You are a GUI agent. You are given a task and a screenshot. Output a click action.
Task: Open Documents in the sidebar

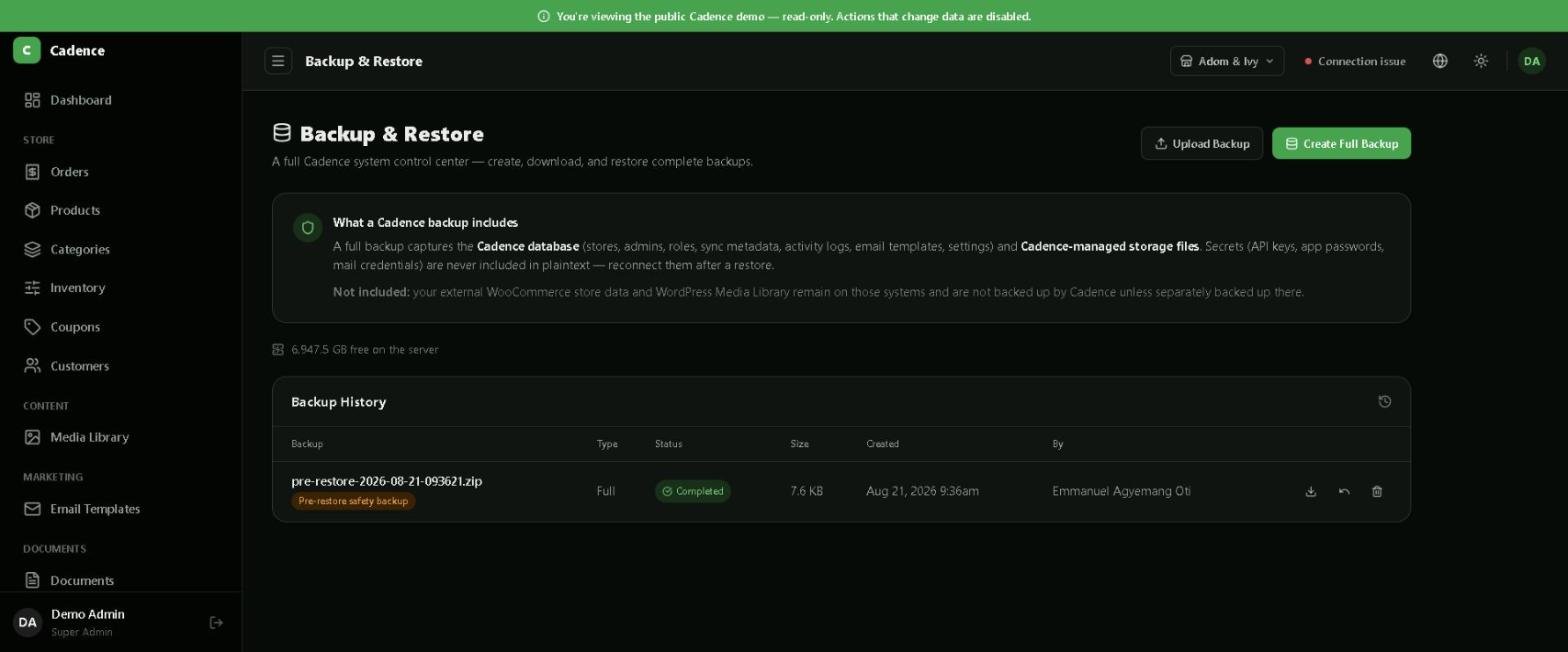coord(120,580)
